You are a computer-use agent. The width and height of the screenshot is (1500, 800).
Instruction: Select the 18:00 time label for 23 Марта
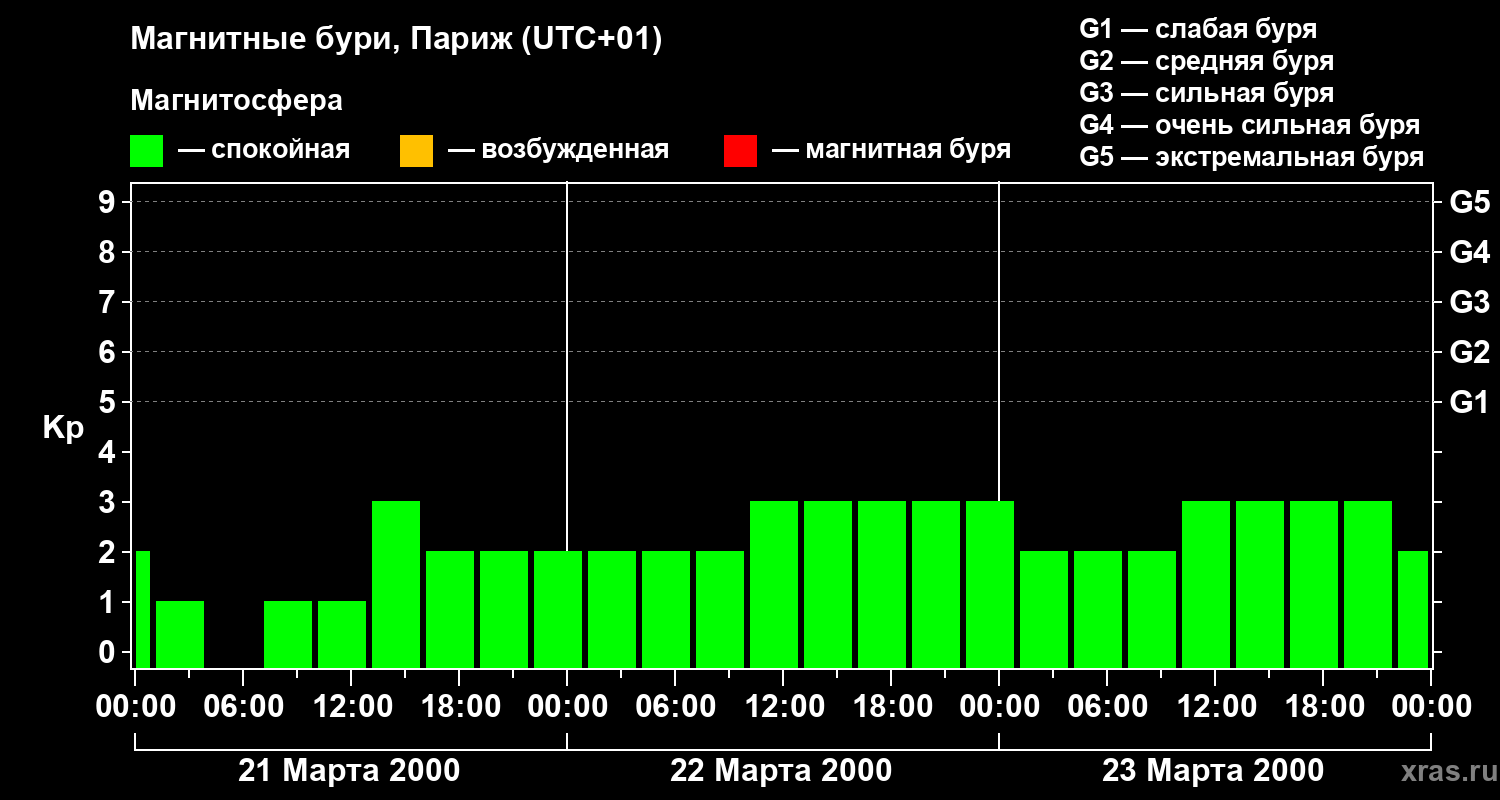point(1323,707)
